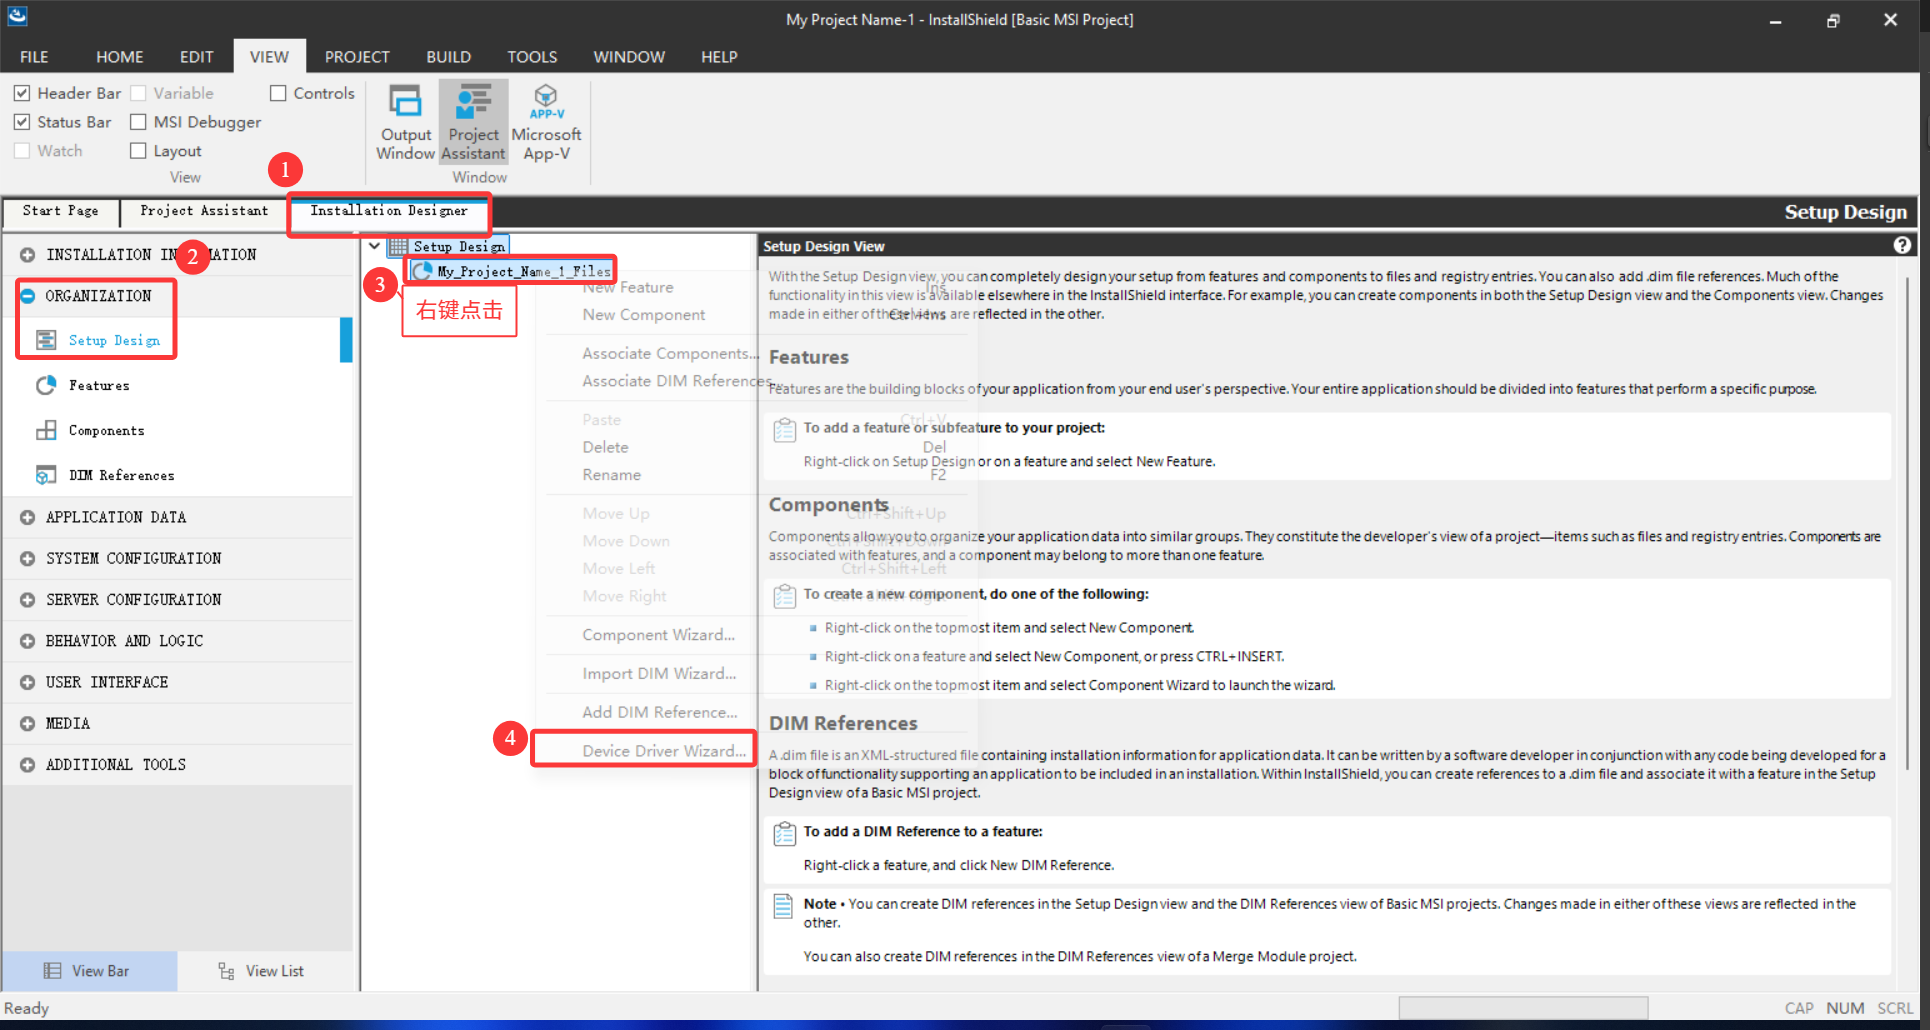This screenshot has width=1930, height=1030.
Task: Expand the SERVER CONFIGURATION section
Action: (x=27, y=600)
